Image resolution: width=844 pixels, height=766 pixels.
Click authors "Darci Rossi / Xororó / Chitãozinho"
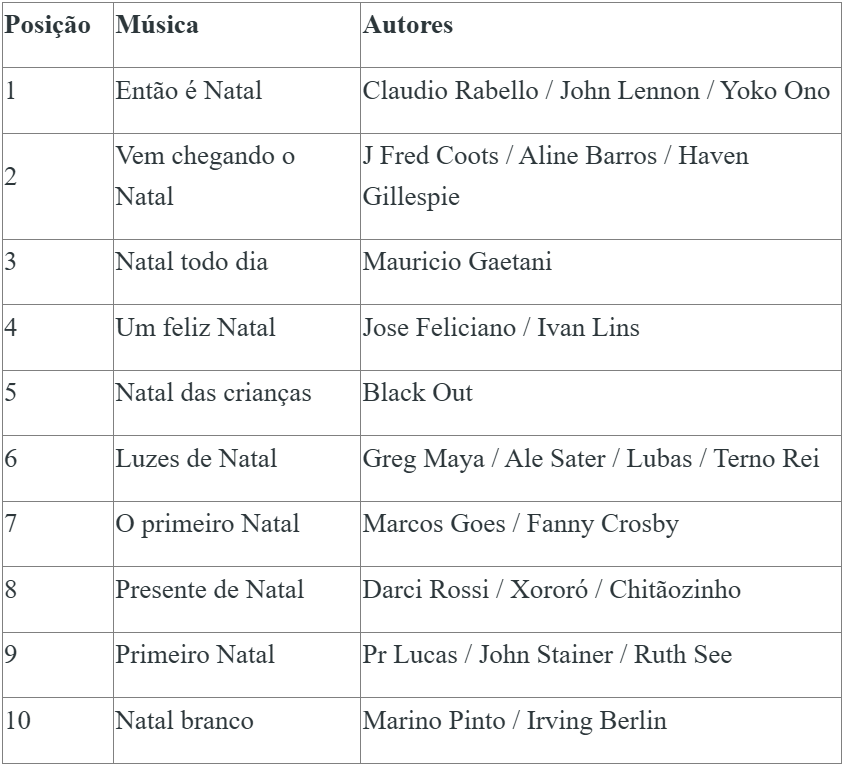point(552,590)
